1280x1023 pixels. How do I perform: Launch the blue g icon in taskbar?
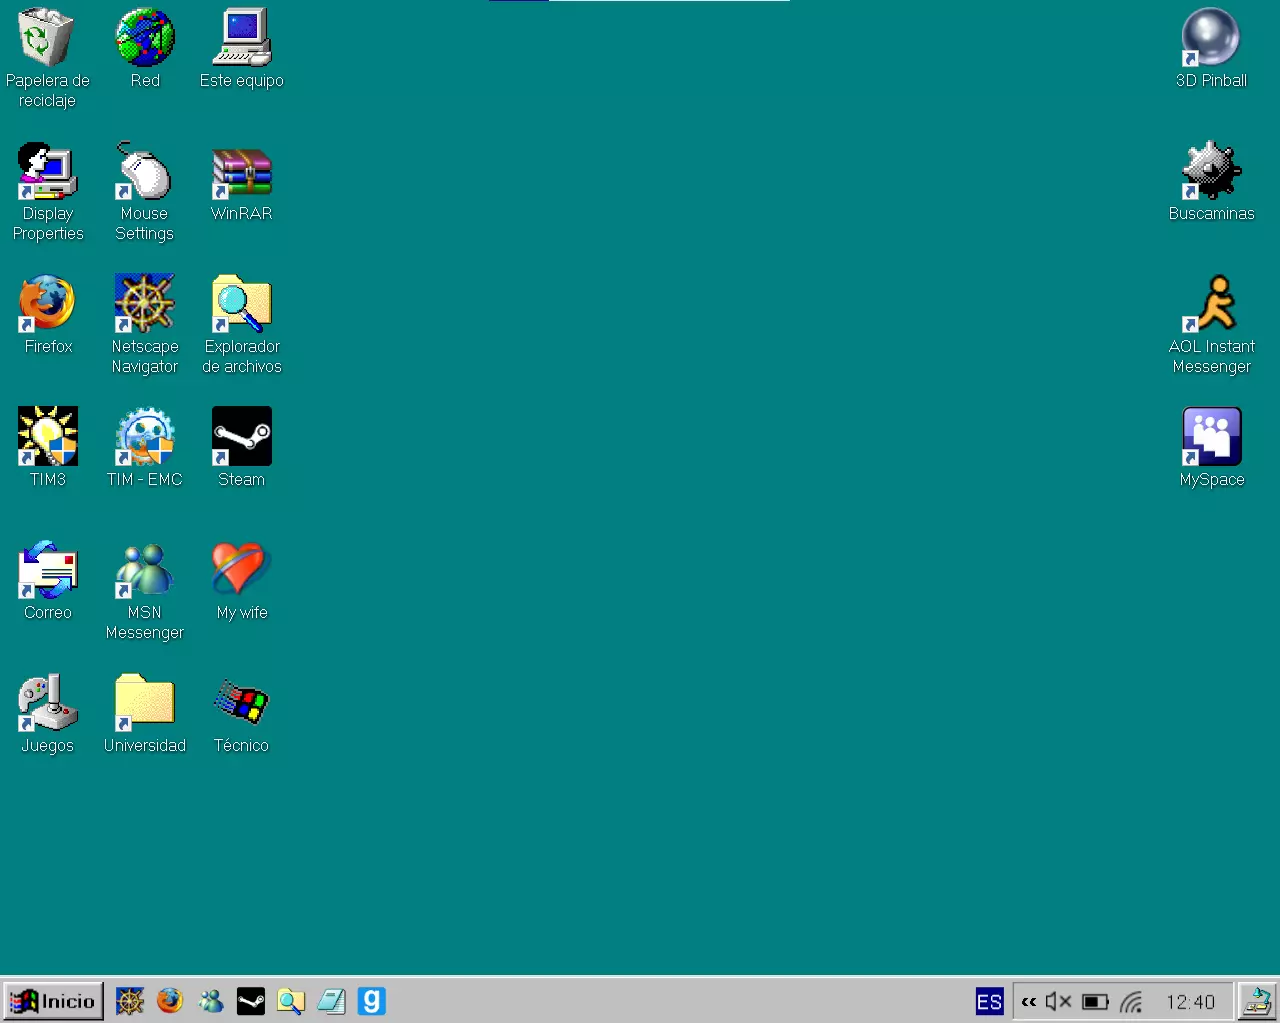[x=371, y=1001]
